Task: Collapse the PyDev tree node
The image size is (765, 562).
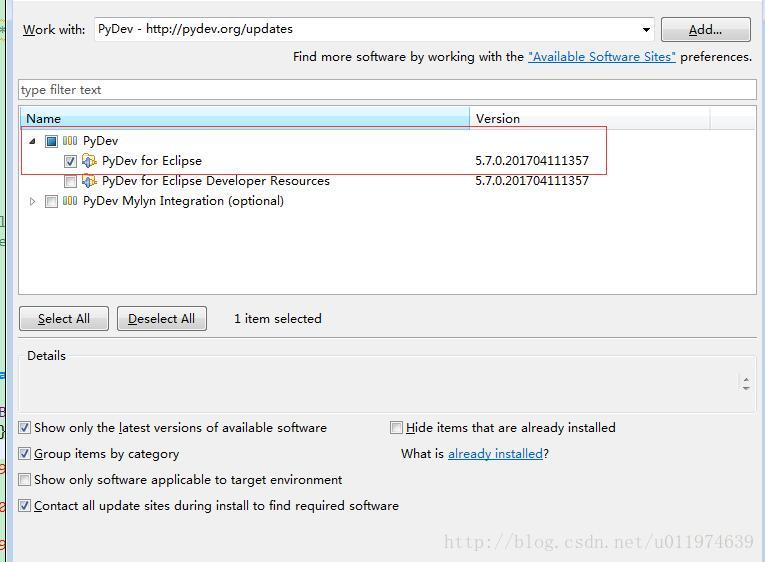Action: (x=32, y=141)
